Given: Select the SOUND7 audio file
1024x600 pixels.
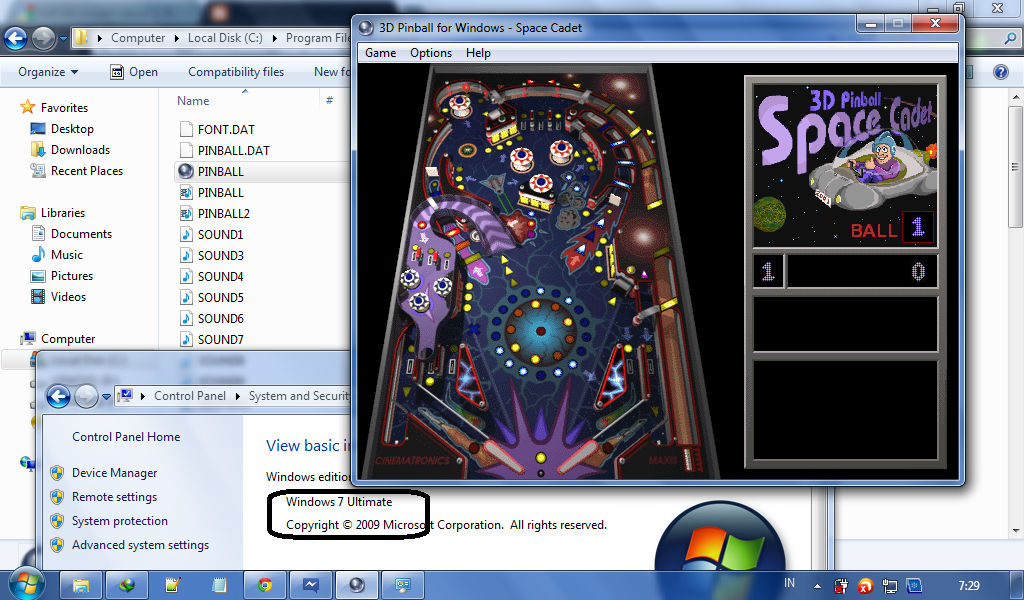Looking at the screenshot, I should point(220,339).
